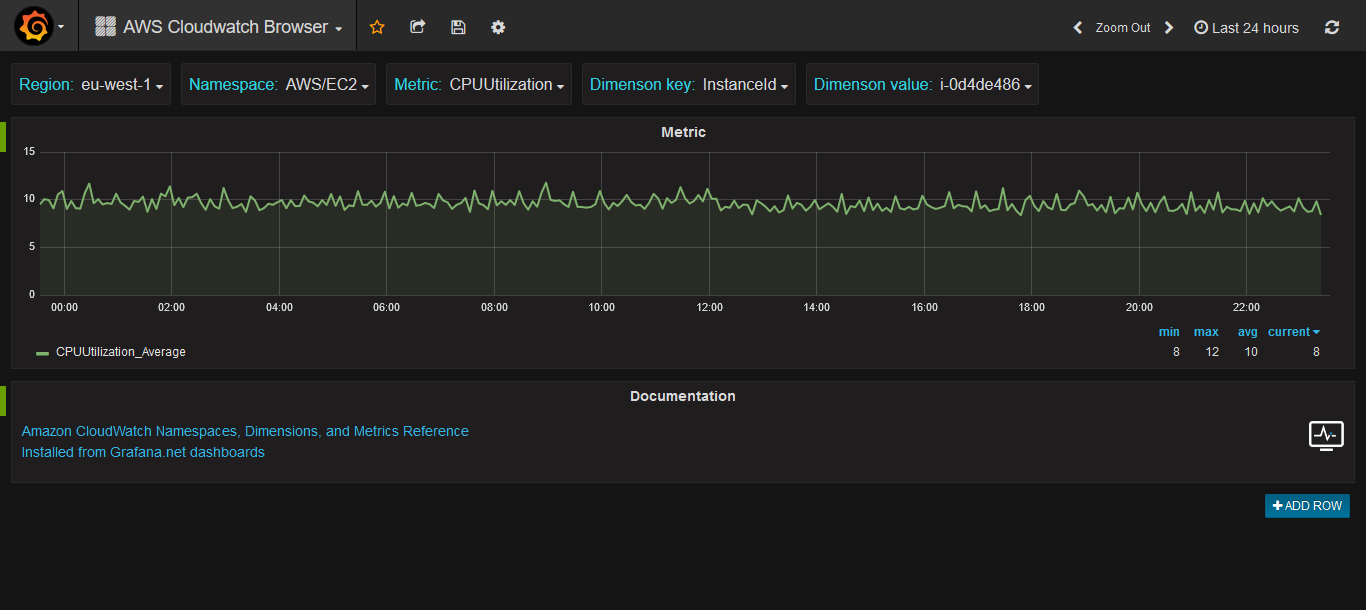Open dashboard settings gear icon
Image resolution: width=1366 pixels, height=610 pixels.
click(498, 27)
